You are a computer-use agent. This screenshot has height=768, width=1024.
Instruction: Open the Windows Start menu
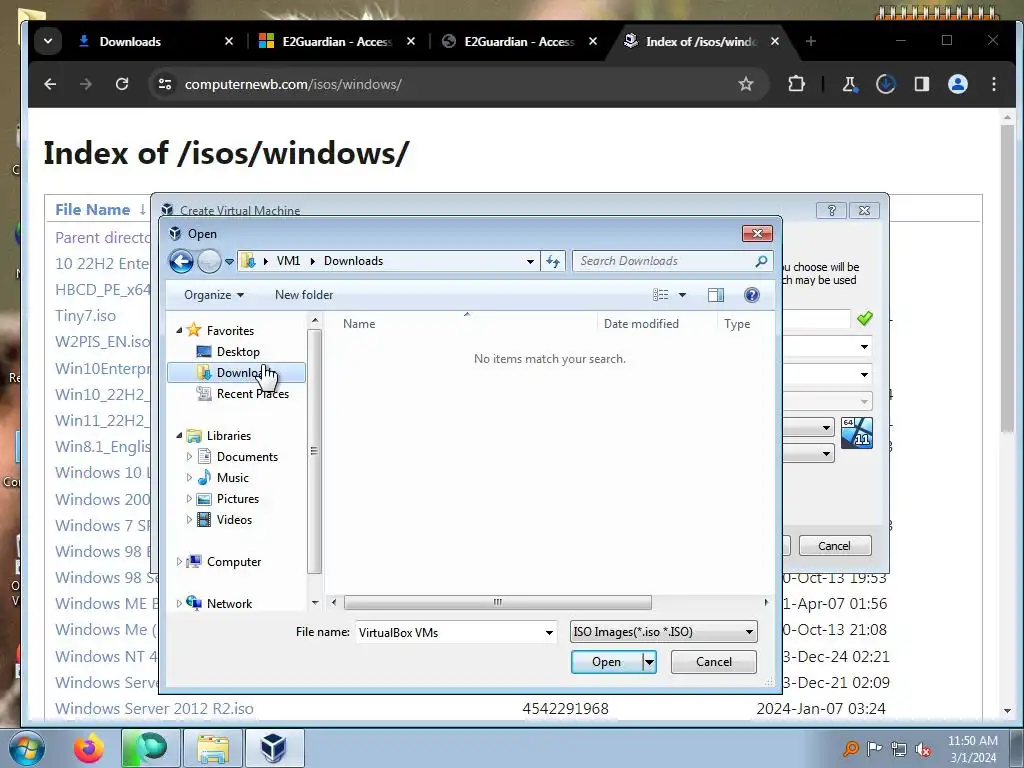27,748
